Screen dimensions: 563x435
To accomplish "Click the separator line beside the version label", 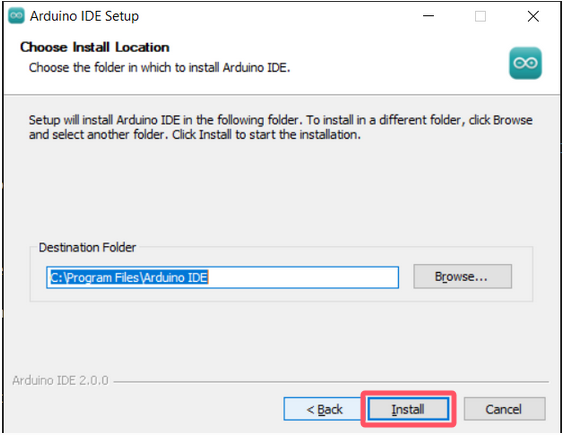I will click(x=331, y=382).
